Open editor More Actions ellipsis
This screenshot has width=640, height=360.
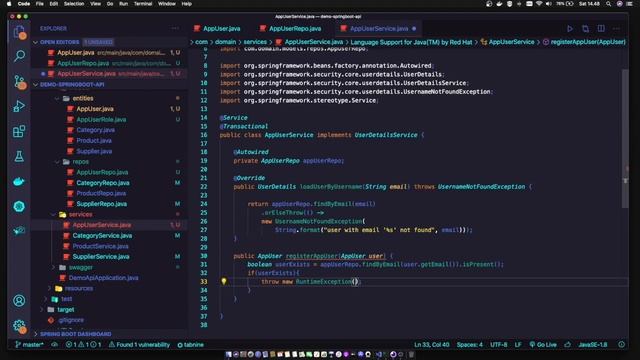tap(617, 29)
